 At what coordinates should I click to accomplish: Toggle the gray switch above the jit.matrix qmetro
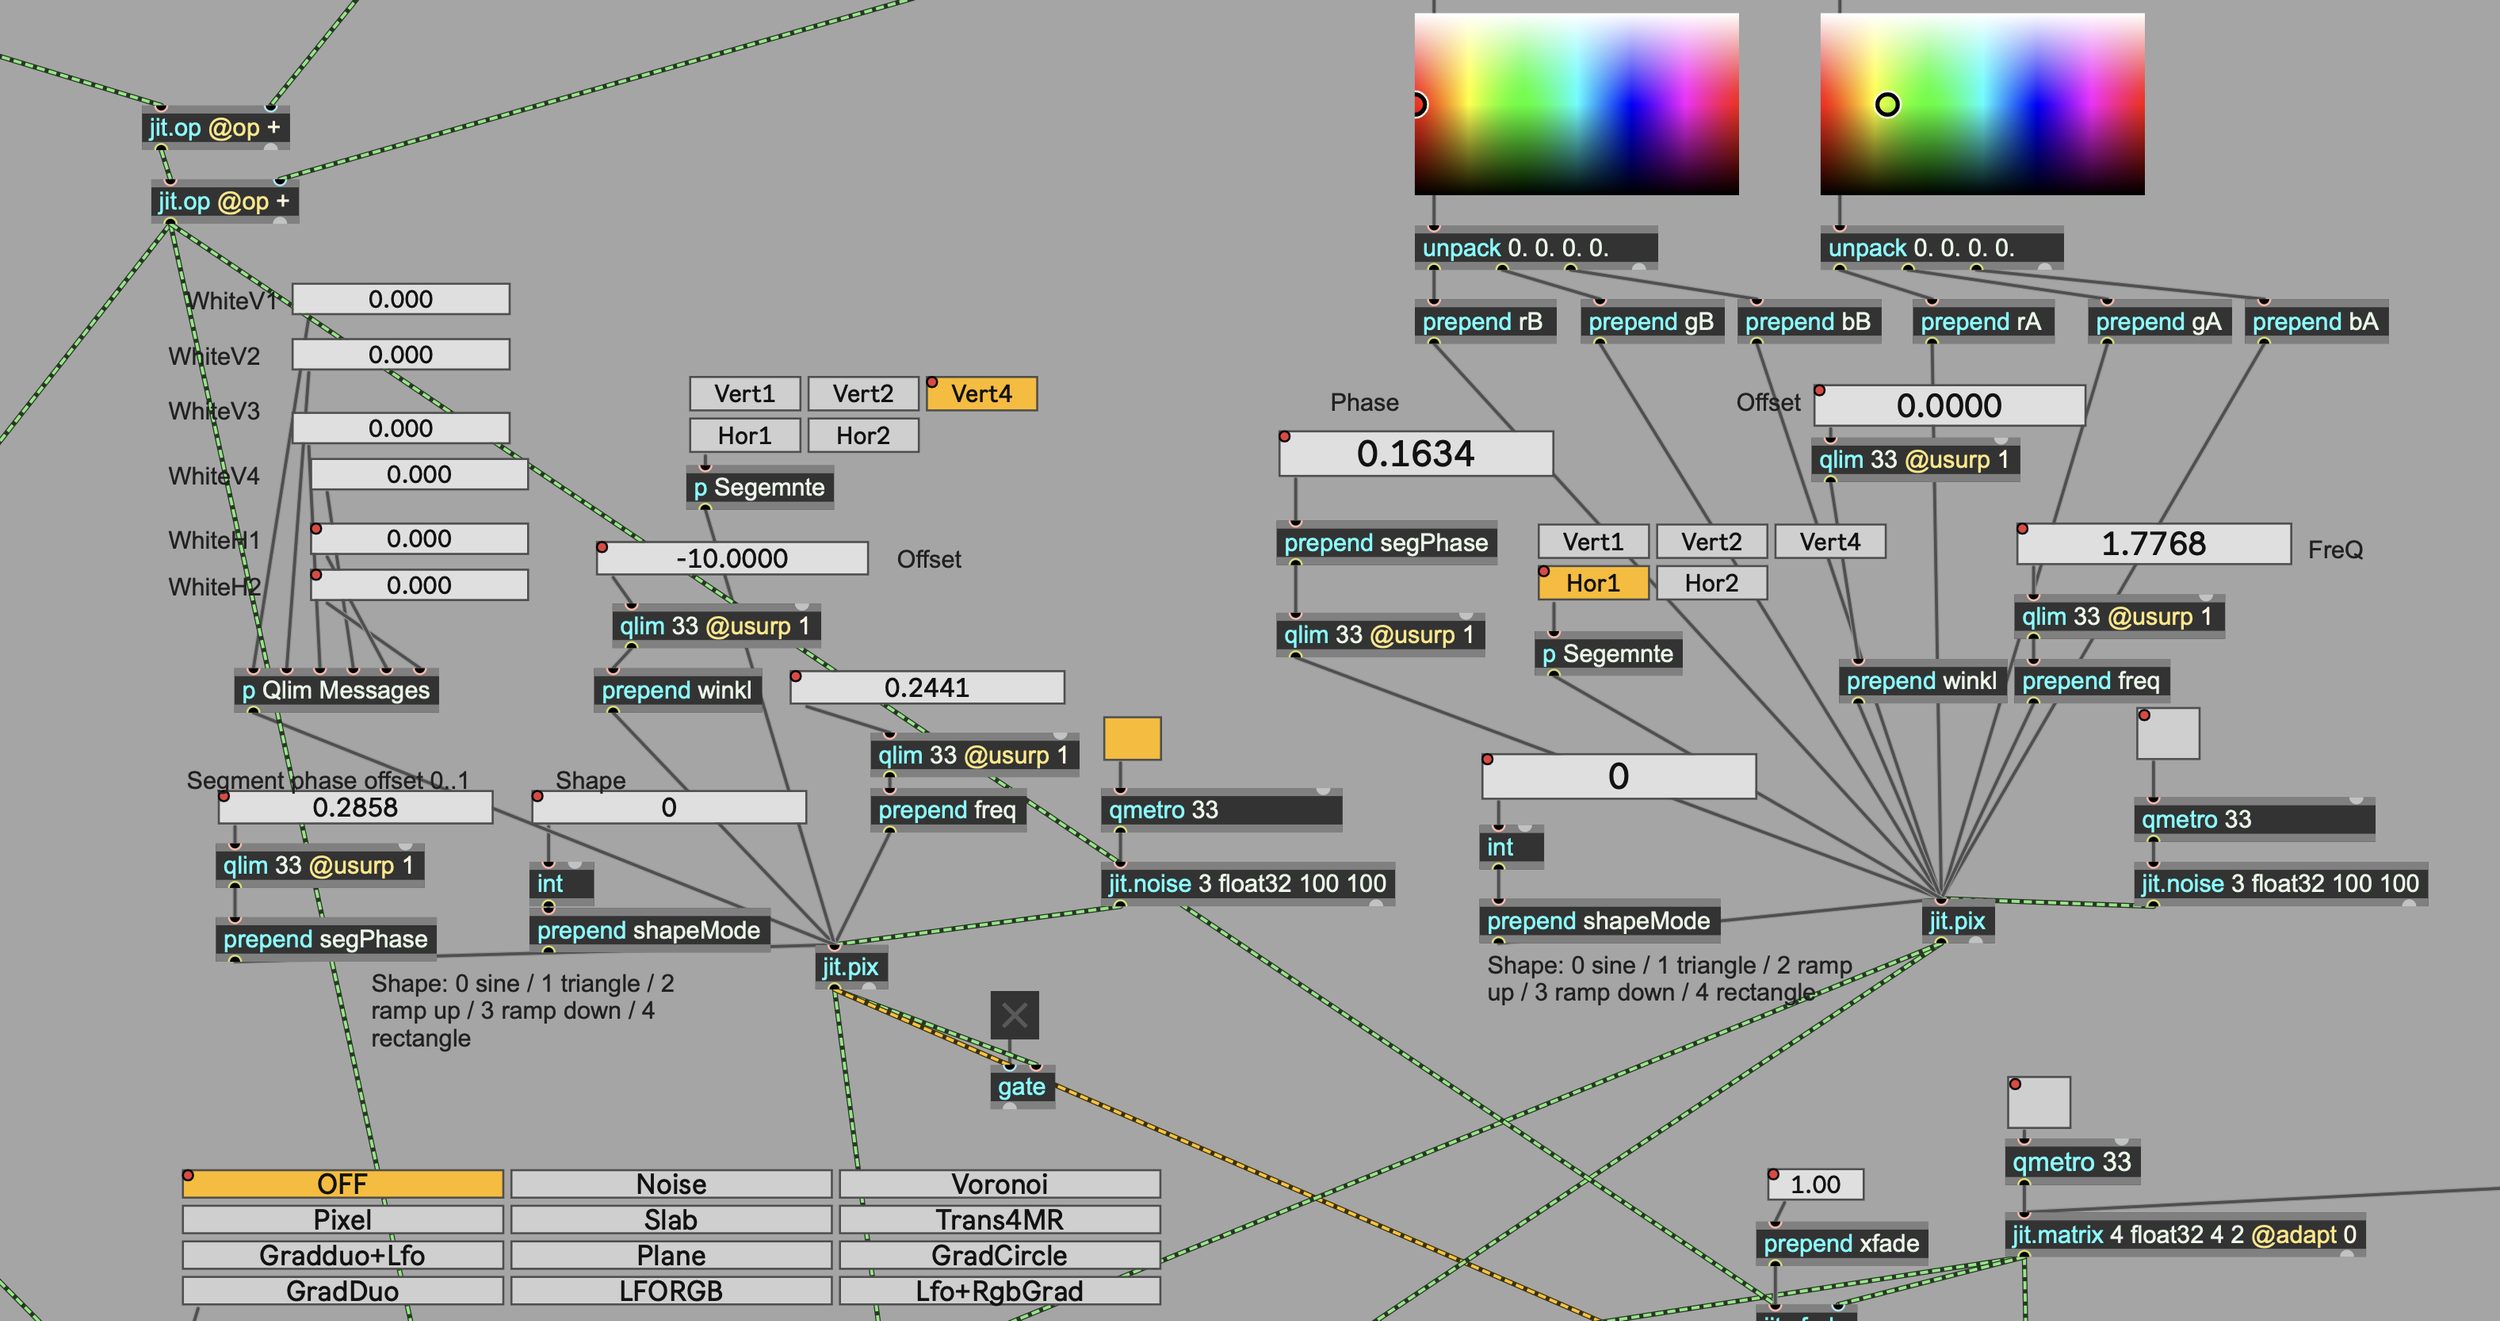pos(2038,1102)
